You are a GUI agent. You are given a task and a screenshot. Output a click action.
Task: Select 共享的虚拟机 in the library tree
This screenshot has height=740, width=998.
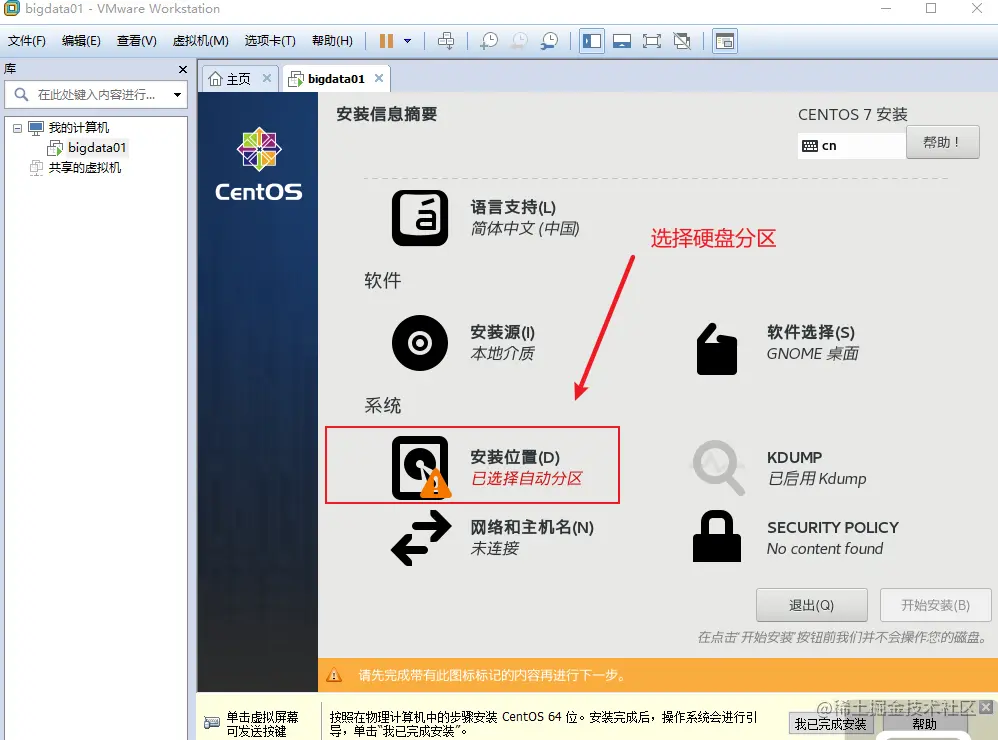[x=84, y=167]
